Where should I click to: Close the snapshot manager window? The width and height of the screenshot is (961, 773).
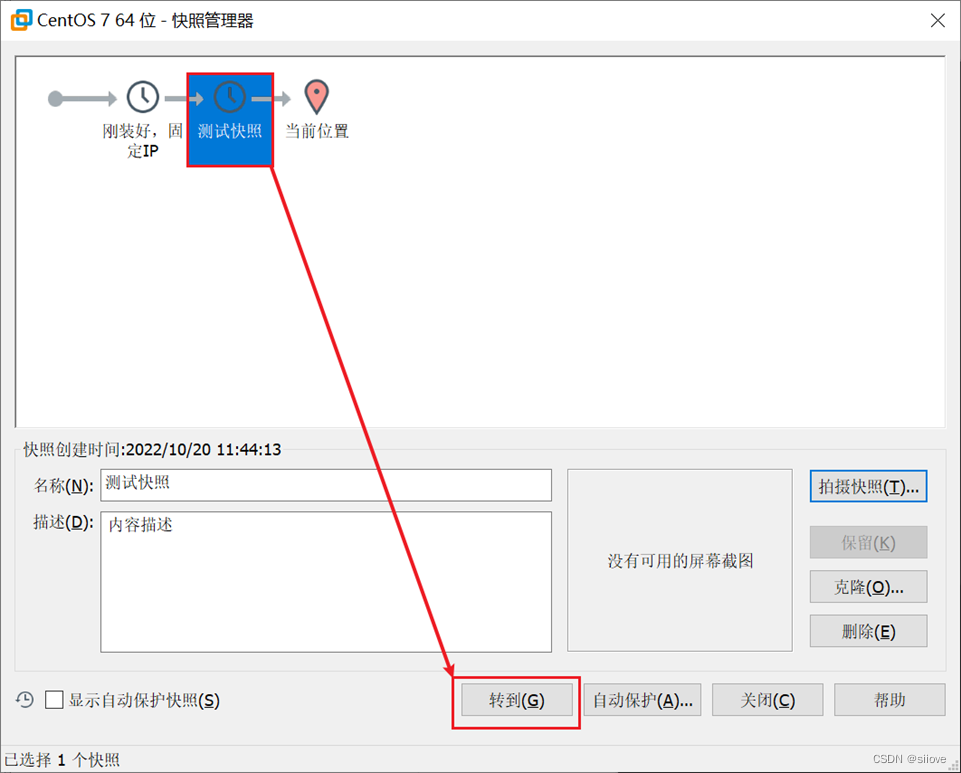coord(937,20)
